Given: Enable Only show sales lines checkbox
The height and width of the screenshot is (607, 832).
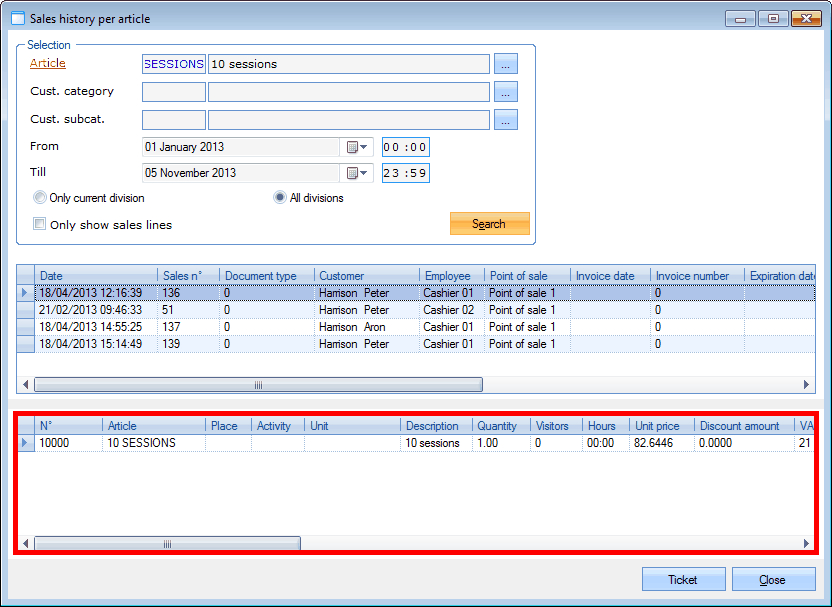Looking at the screenshot, I should (x=40, y=225).
